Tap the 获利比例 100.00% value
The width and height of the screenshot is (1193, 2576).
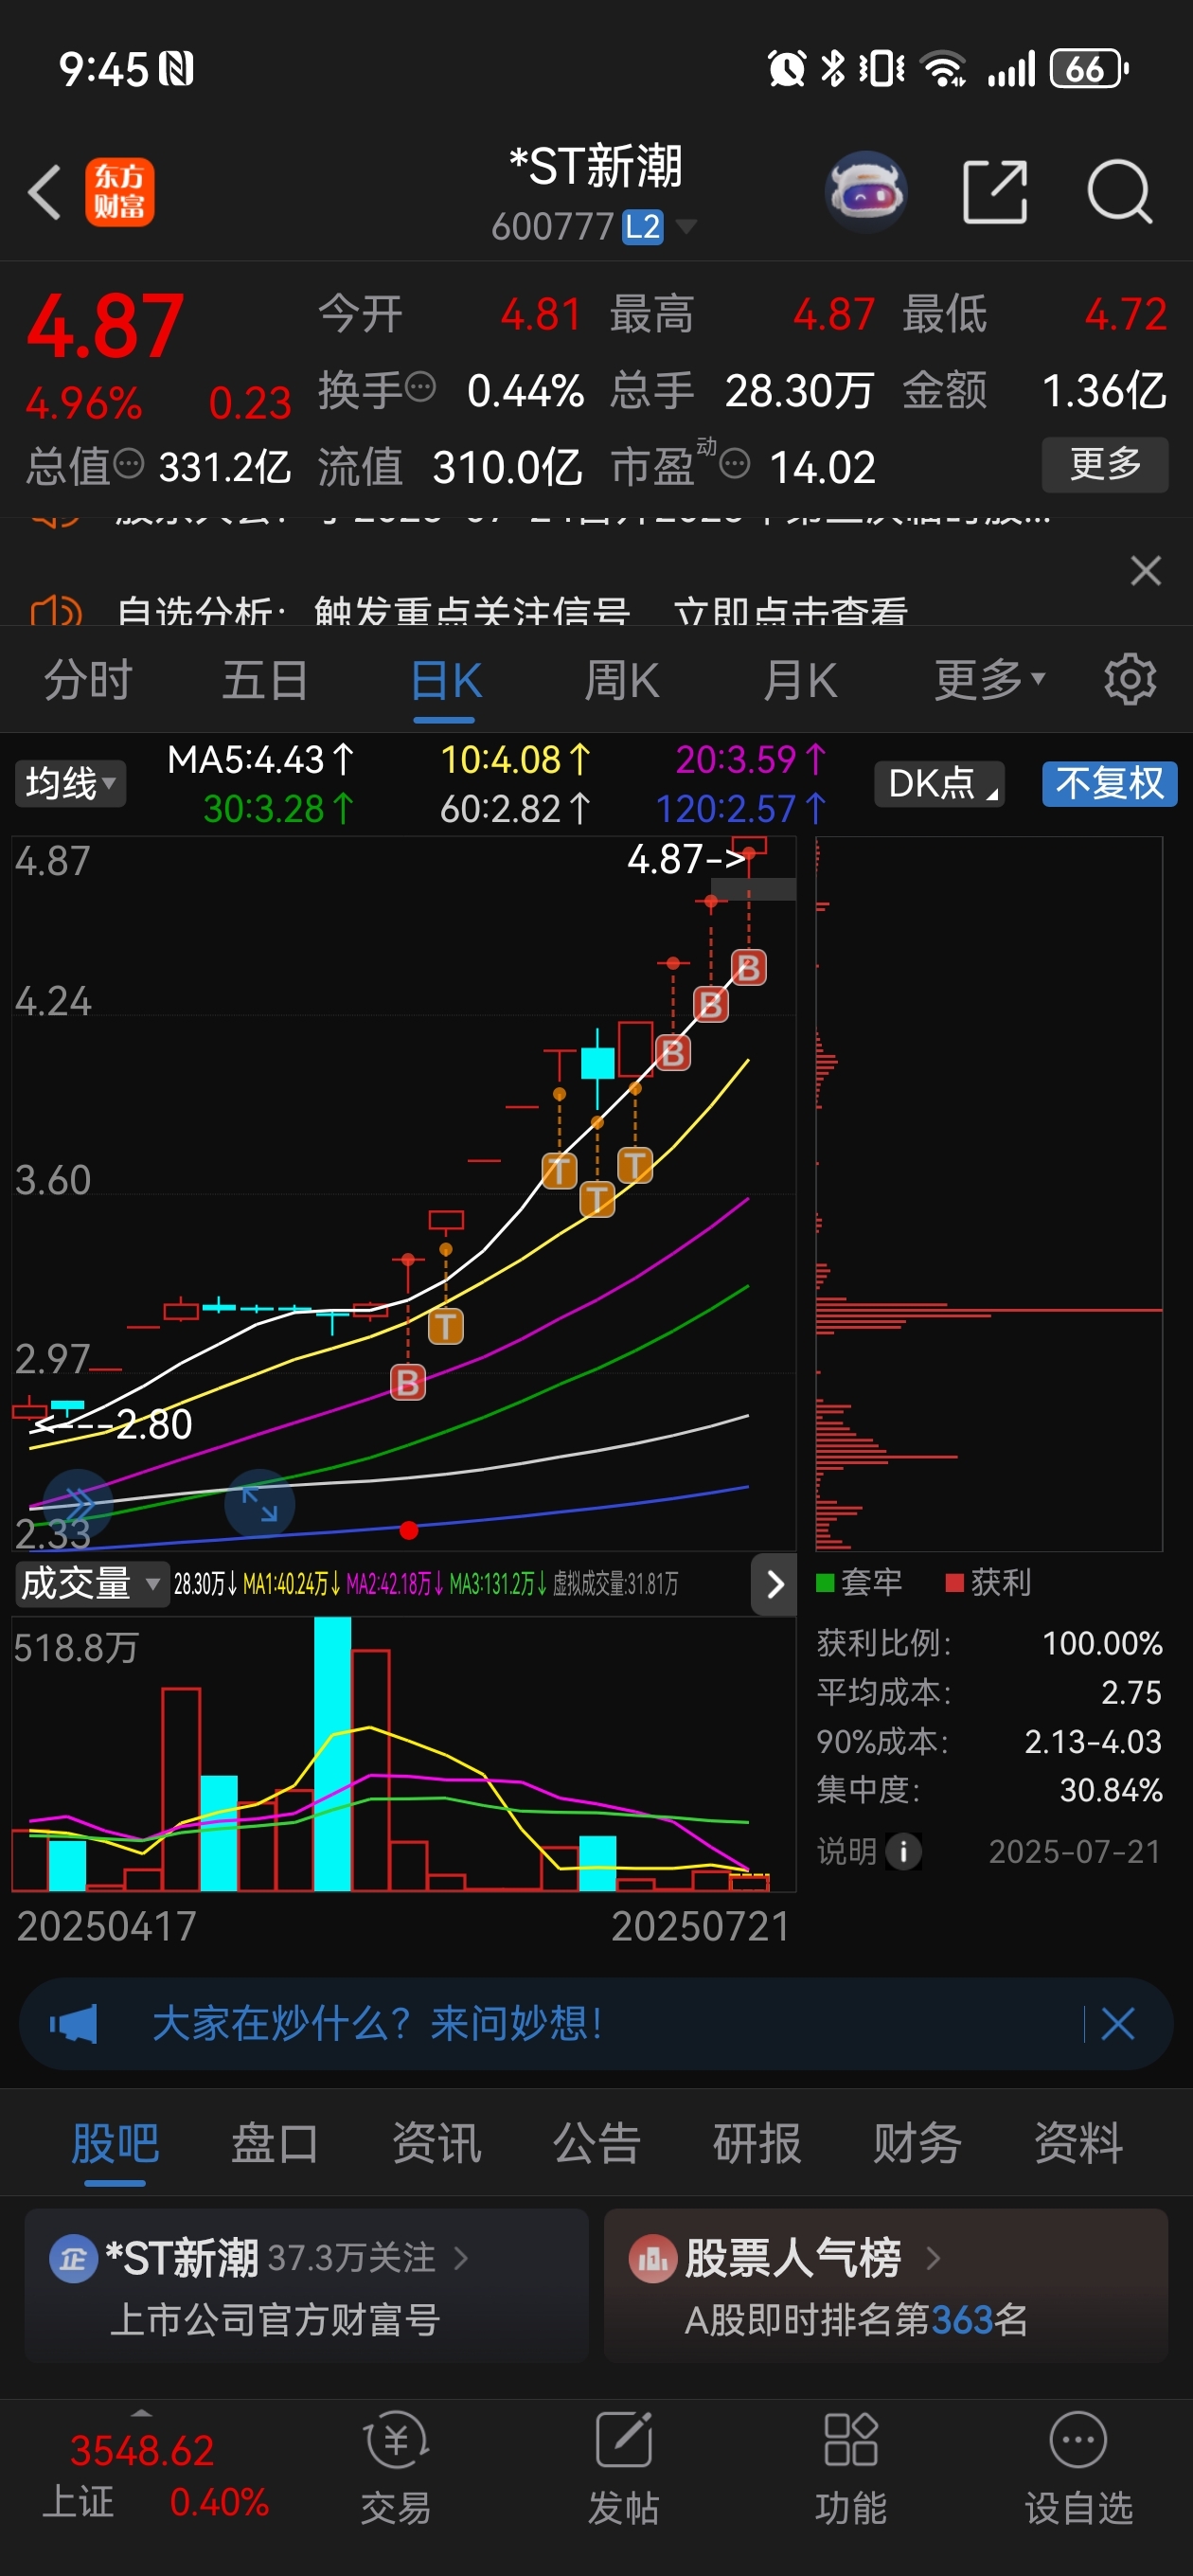[1102, 1643]
